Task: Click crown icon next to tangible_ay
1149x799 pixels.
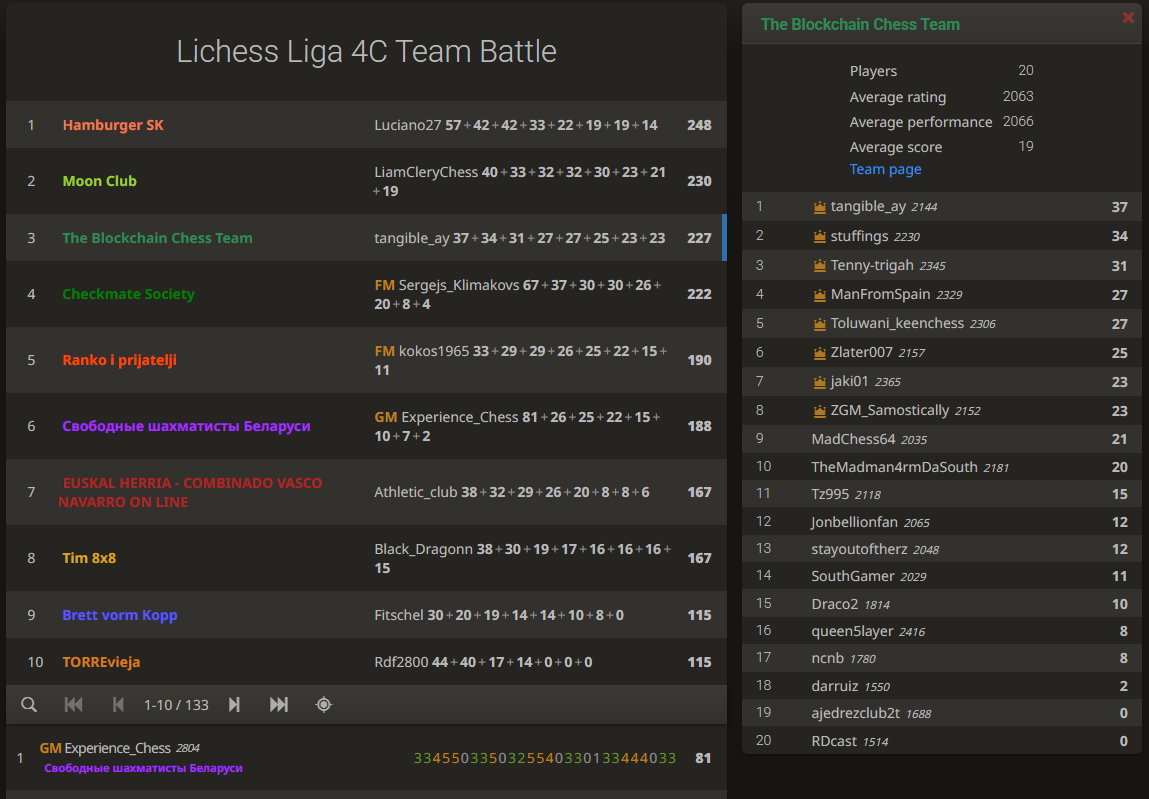Action: pyautogui.click(x=820, y=207)
